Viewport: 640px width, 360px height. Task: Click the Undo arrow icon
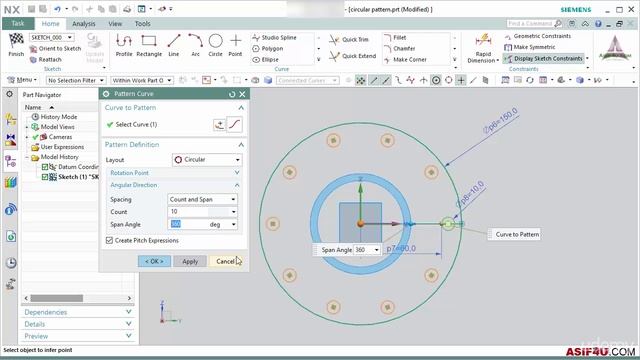57,9
